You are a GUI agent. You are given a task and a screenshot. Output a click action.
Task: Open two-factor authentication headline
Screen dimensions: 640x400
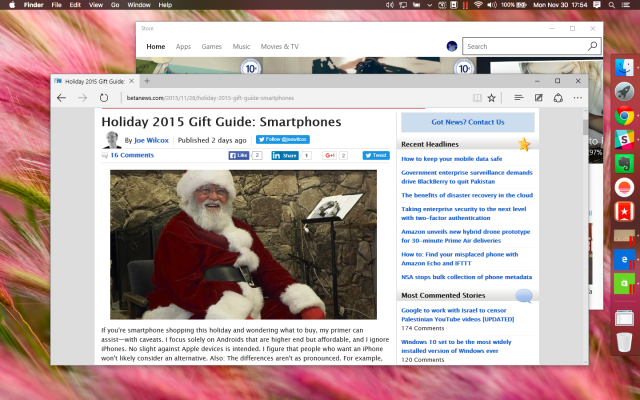click(x=464, y=213)
